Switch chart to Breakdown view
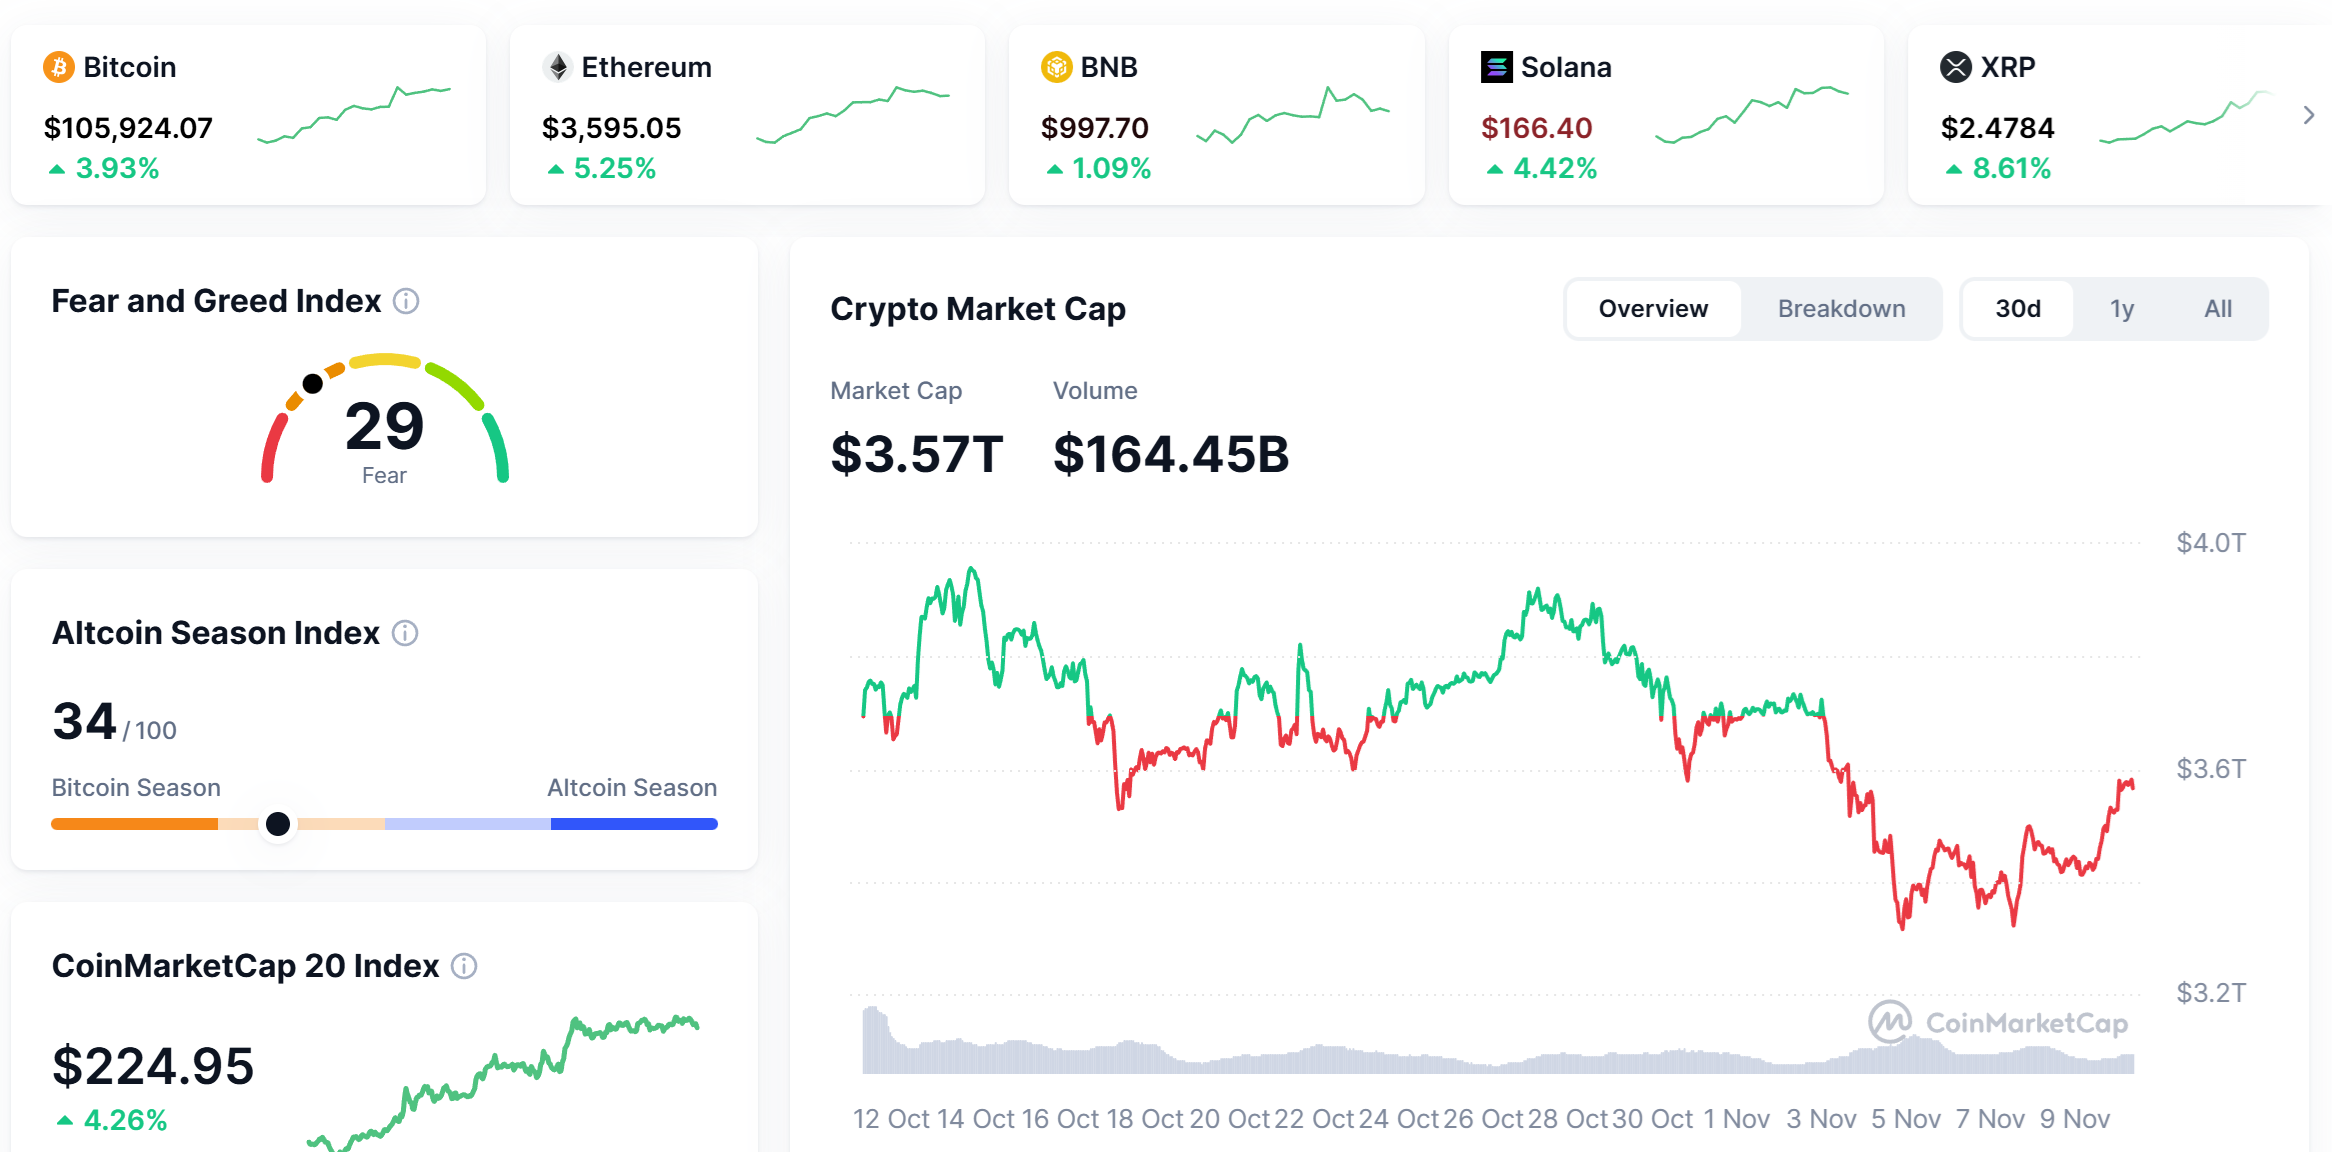 pos(1841,309)
